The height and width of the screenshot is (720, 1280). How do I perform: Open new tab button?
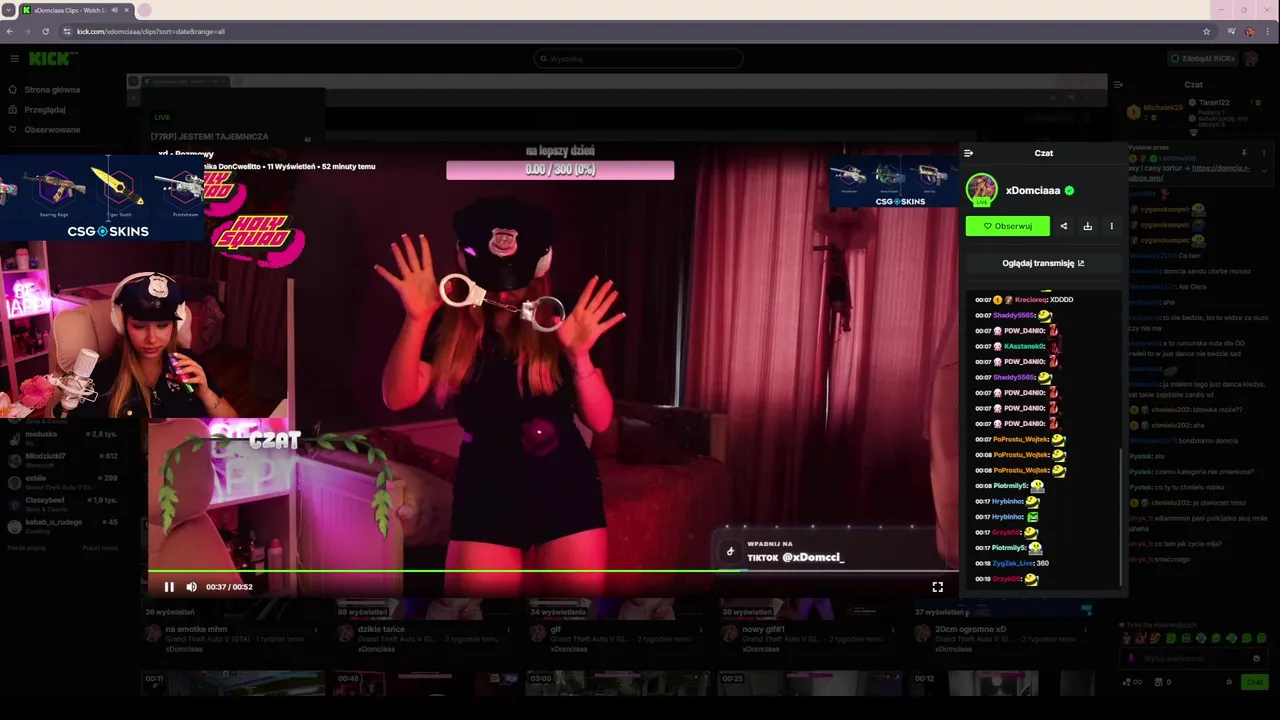coord(144,10)
